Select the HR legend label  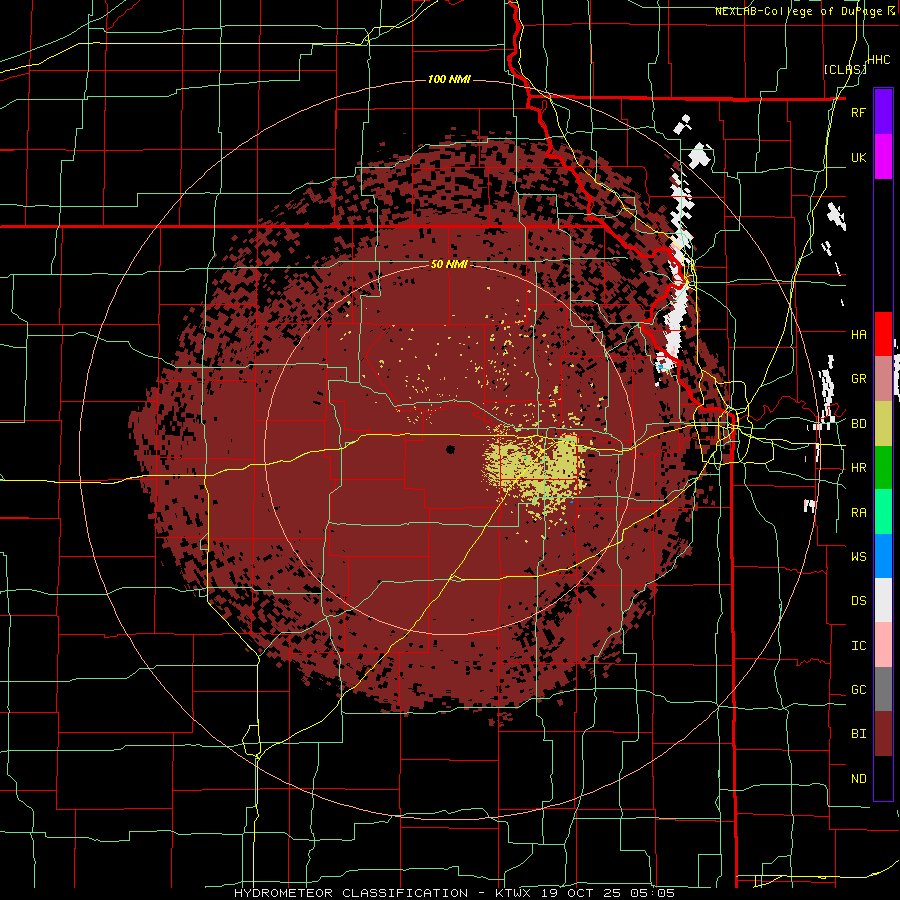pos(858,468)
